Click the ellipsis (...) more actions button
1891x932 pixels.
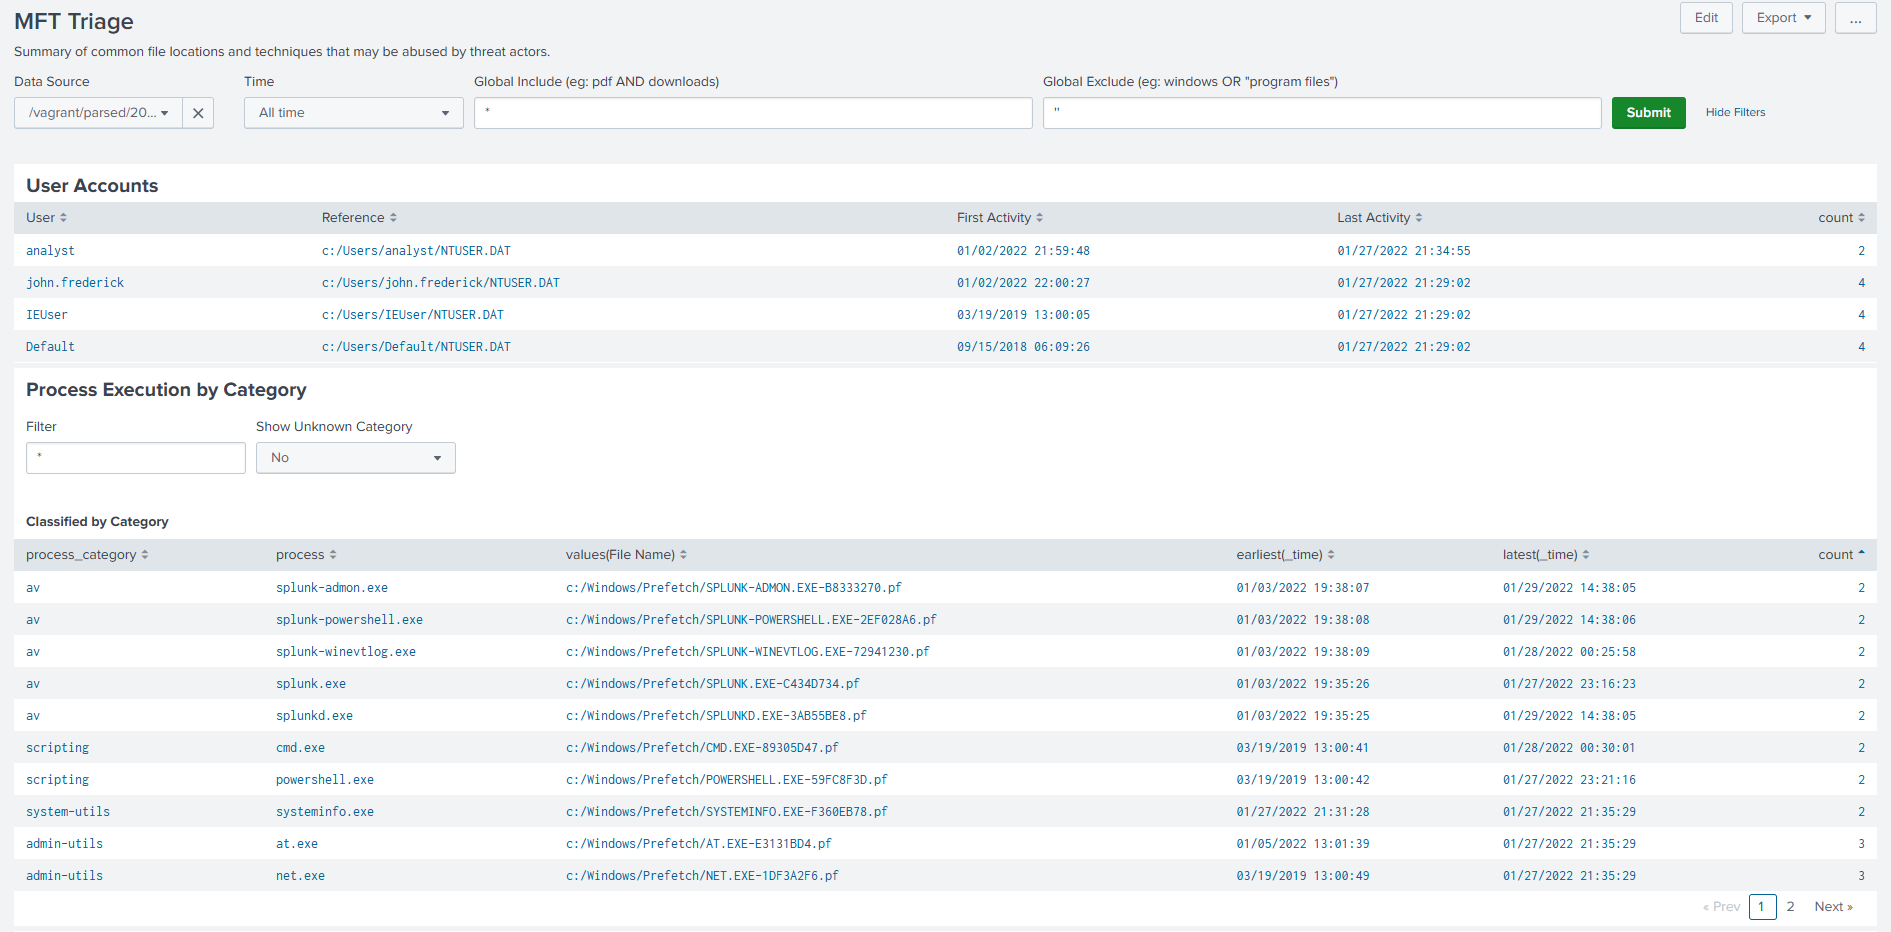[x=1855, y=17]
